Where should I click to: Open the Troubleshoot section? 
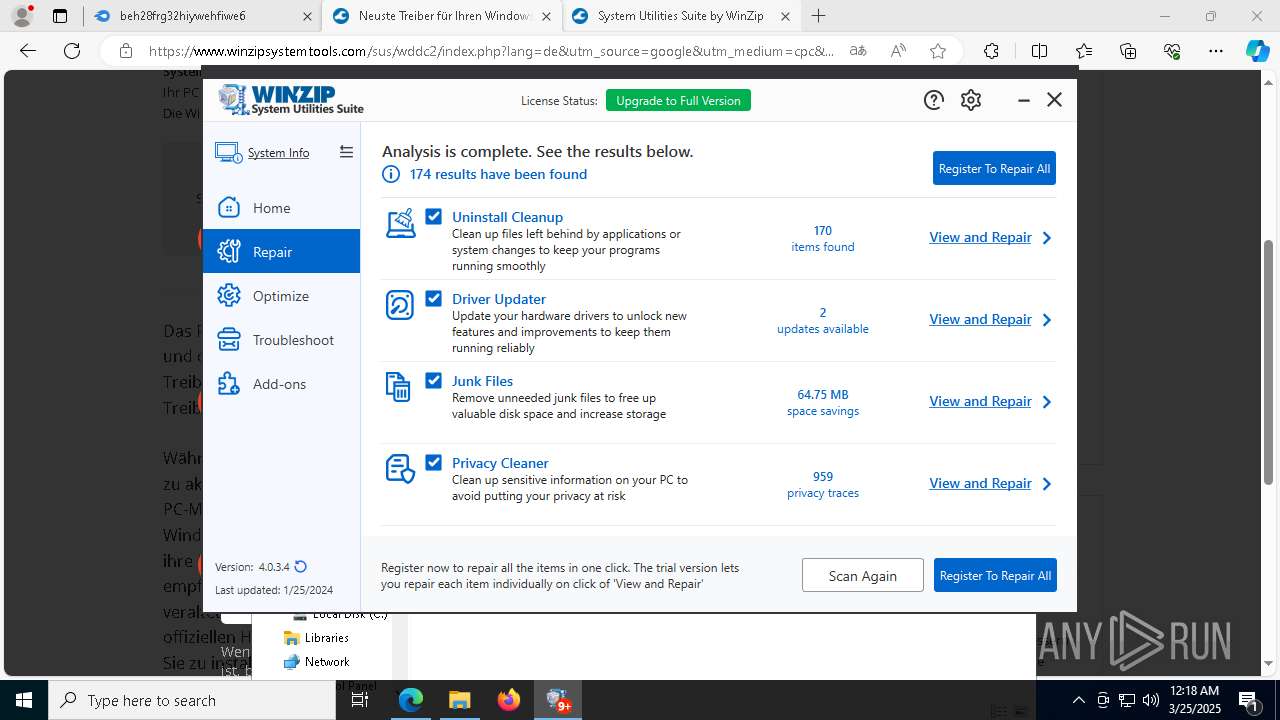(281, 340)
